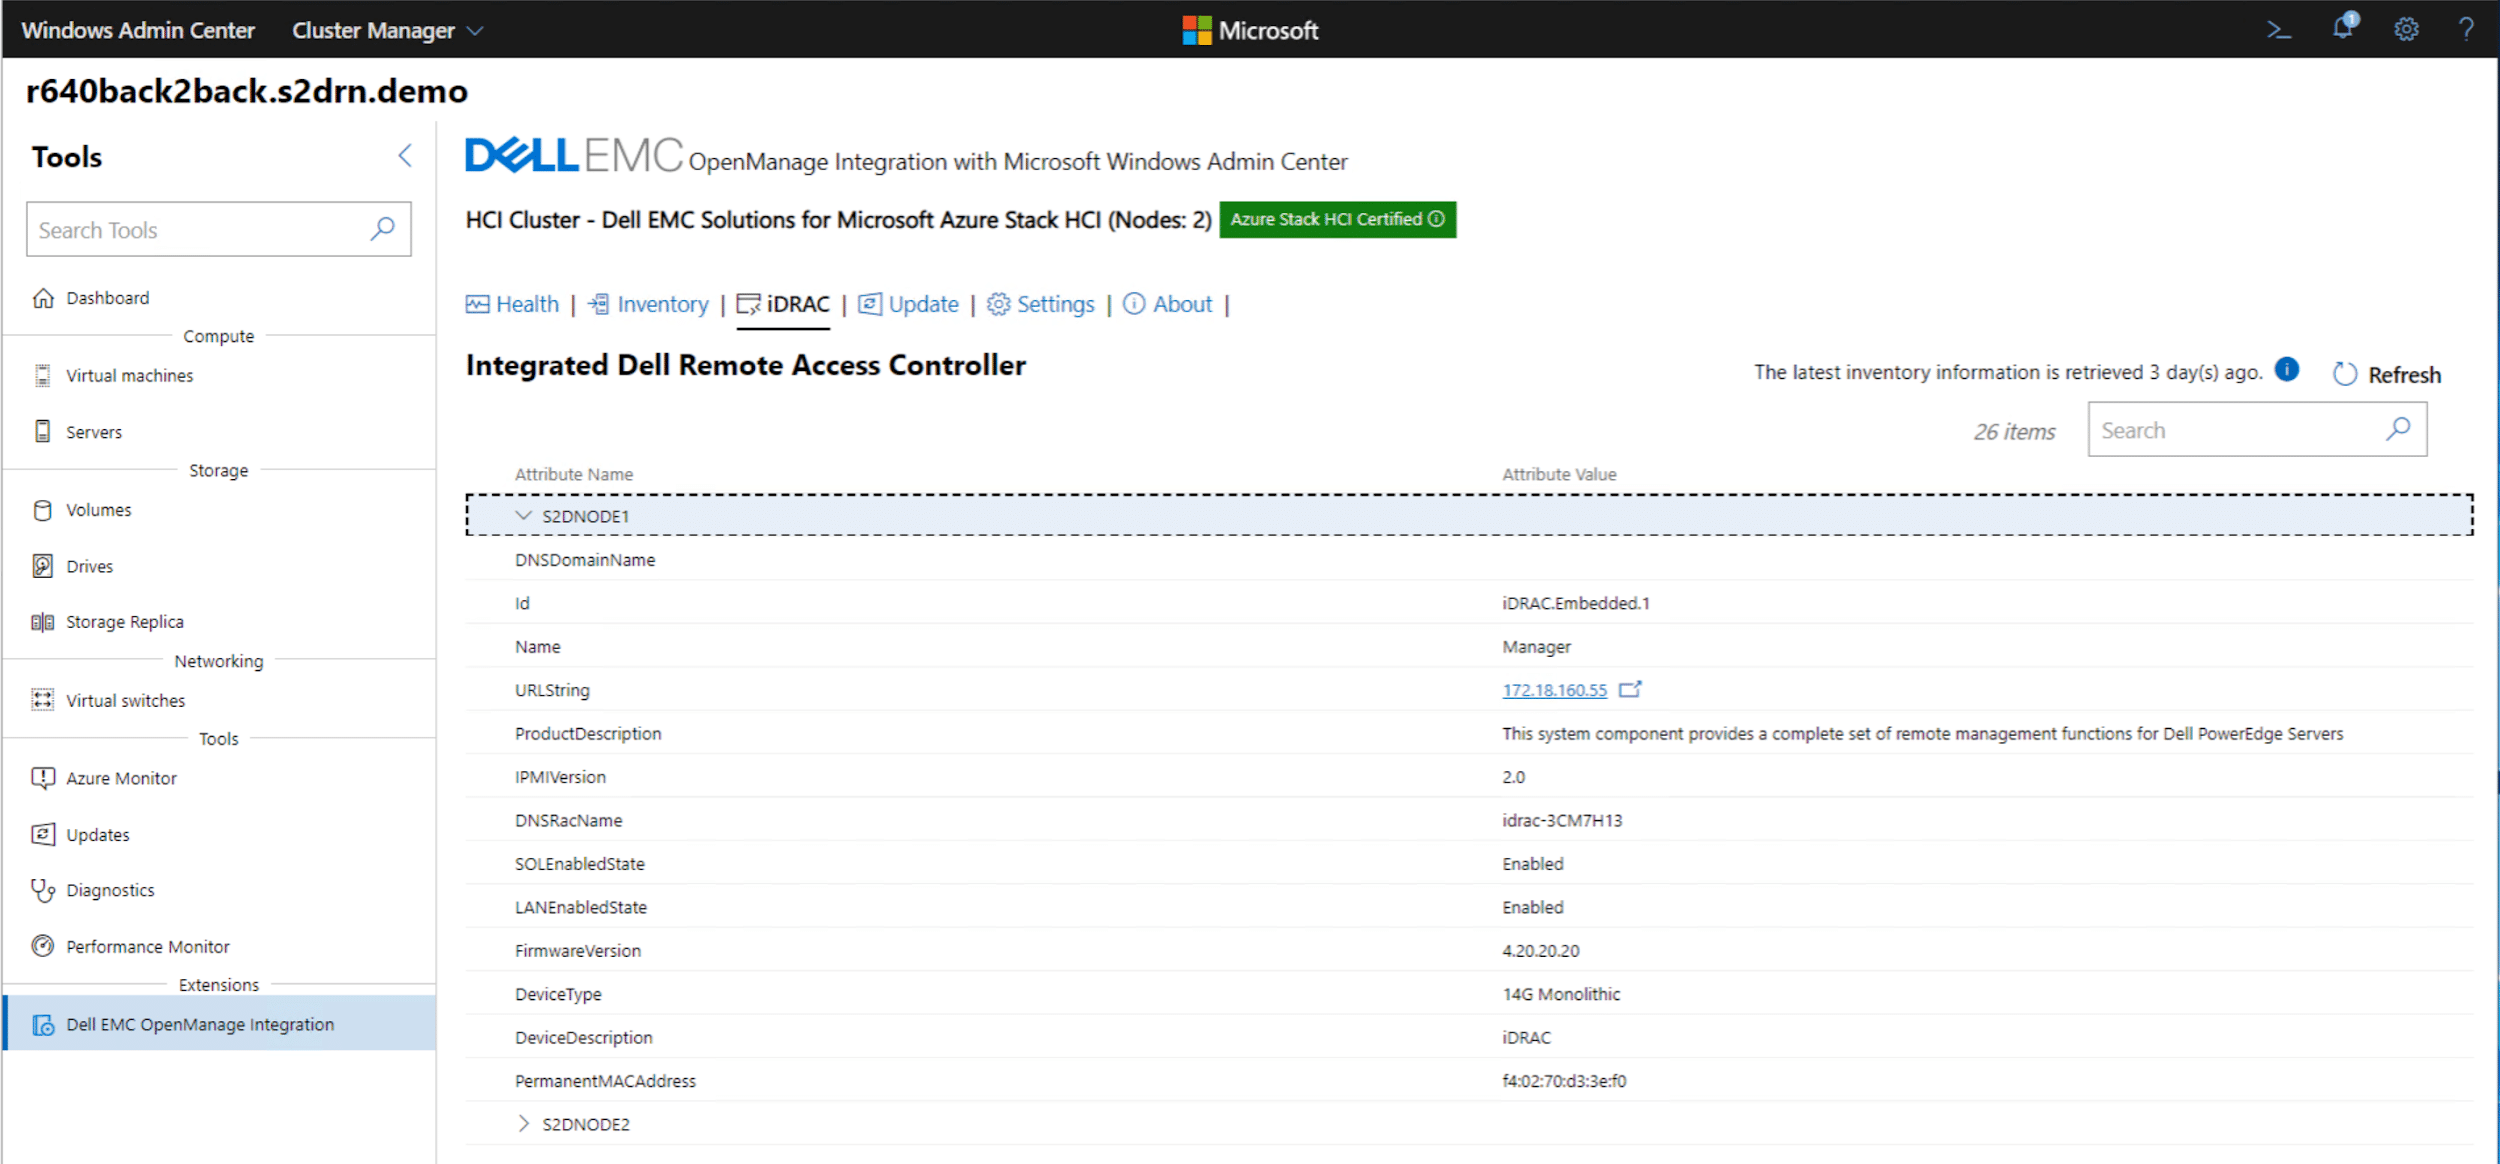Switch to the Update tab
This screenshot has width=2500, height=1164.
pyautogui.click(x=908, y=304)
